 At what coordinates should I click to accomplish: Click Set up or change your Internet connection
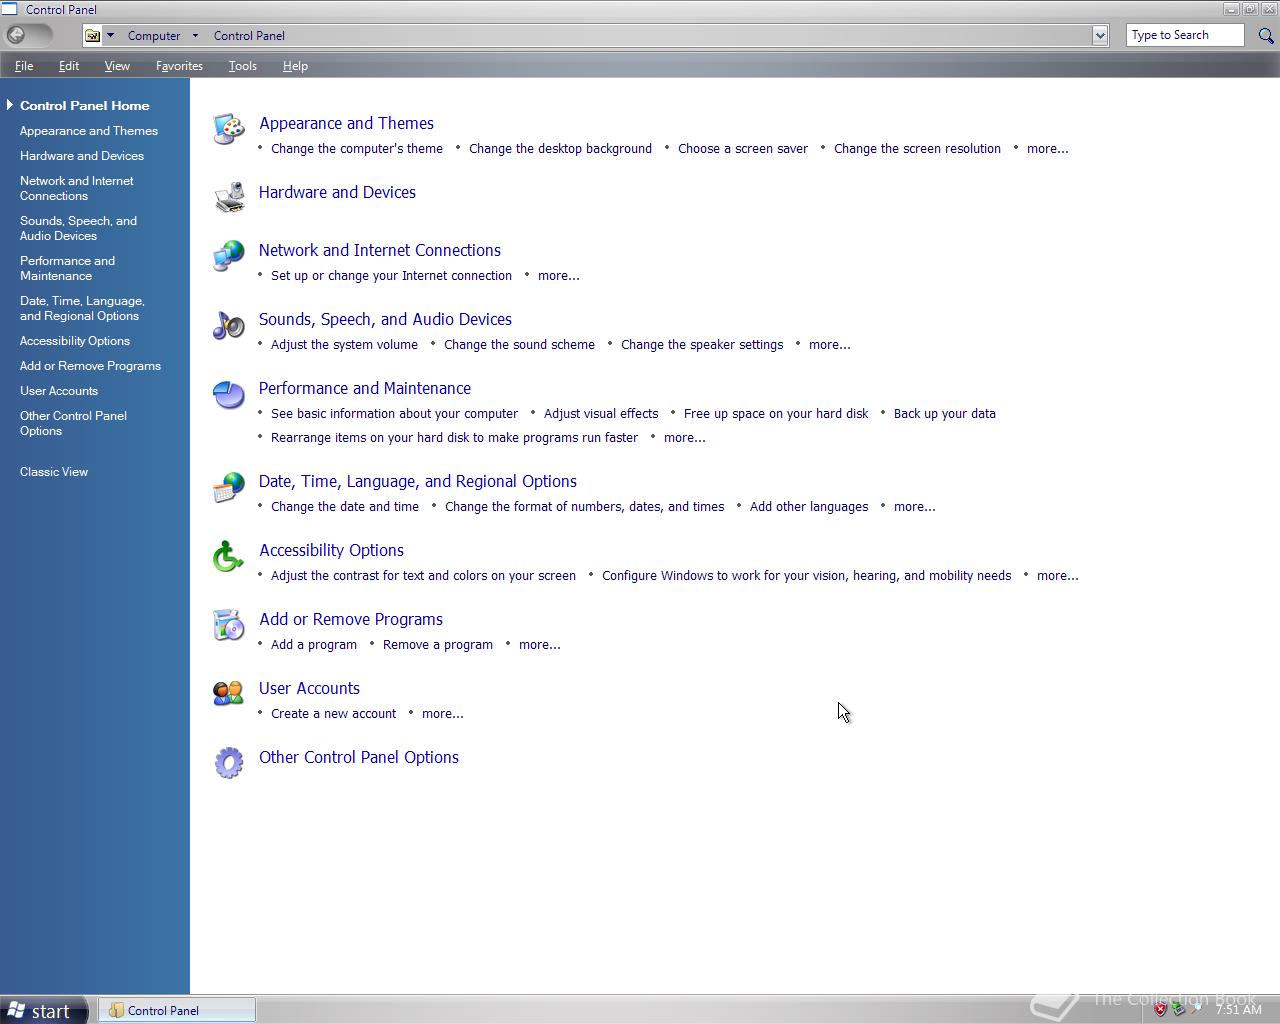(391, 275)
